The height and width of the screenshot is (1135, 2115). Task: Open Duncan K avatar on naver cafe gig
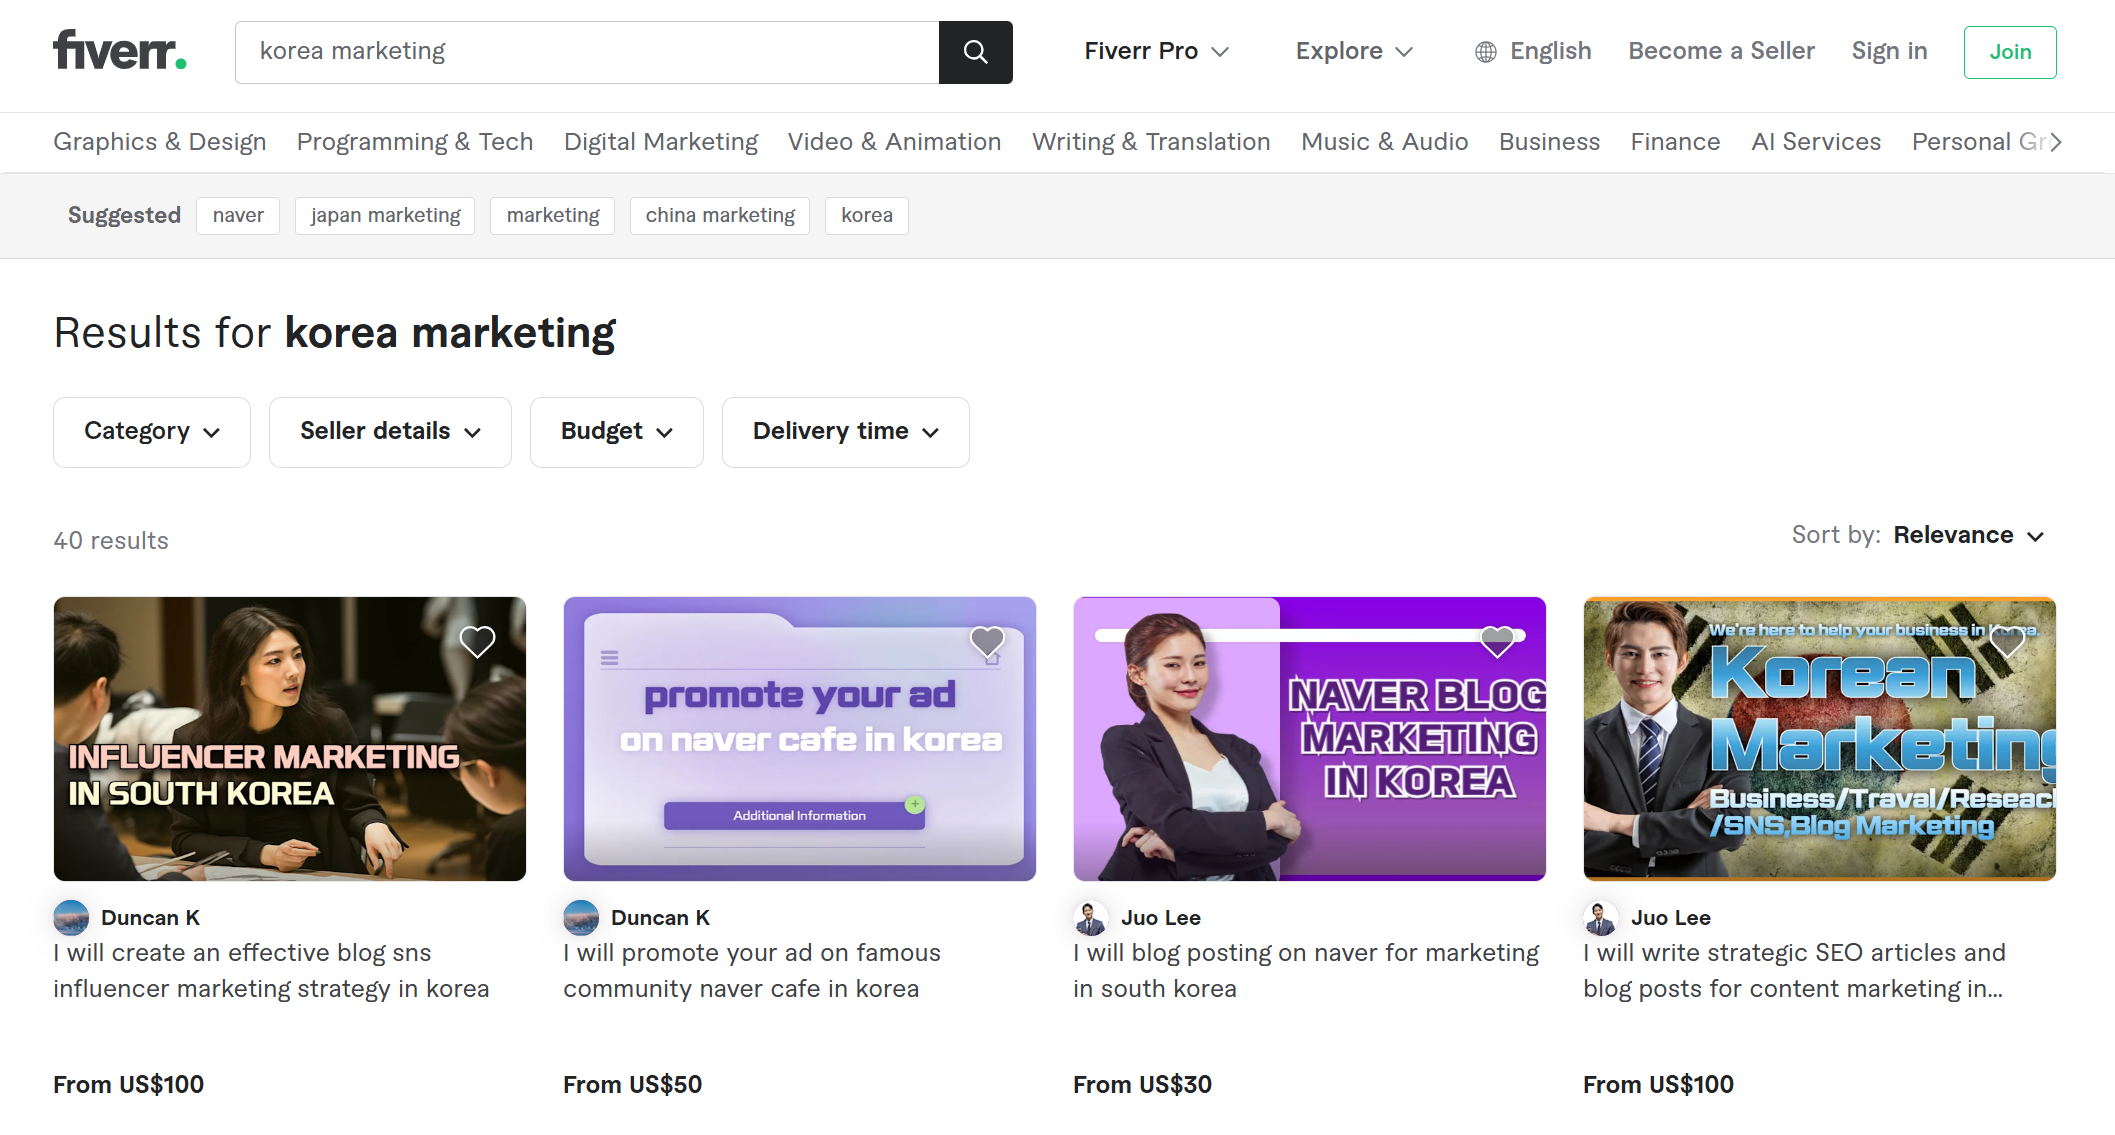click(x=581, y=917)
